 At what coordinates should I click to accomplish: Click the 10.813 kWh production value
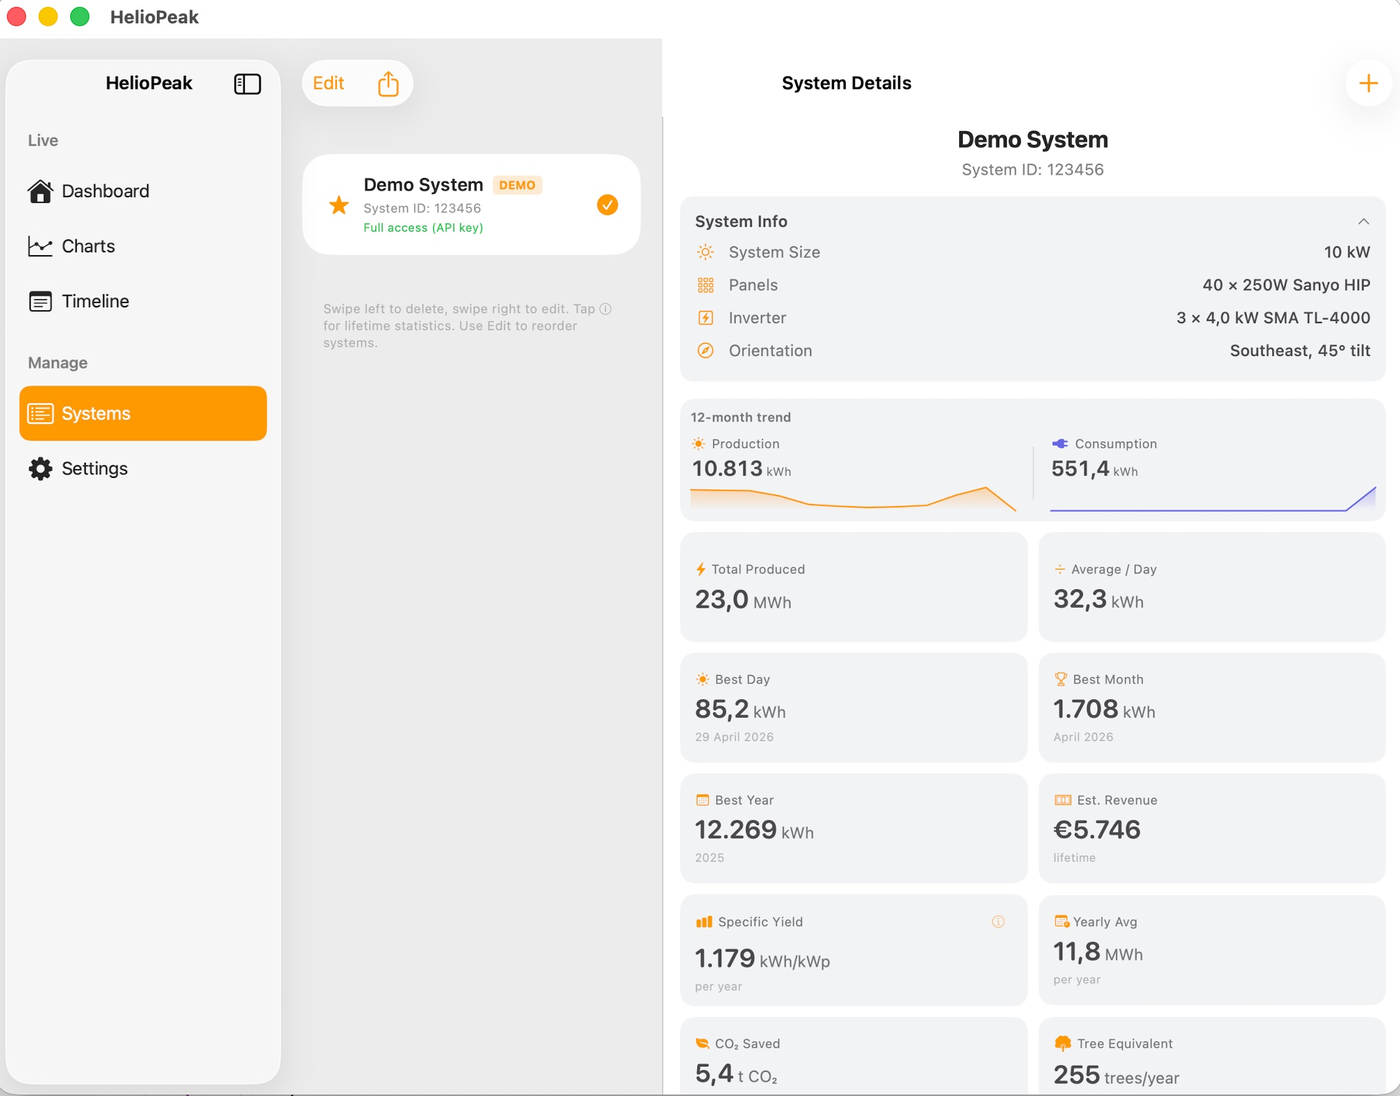pyautogui.click(x=741, y=469)
